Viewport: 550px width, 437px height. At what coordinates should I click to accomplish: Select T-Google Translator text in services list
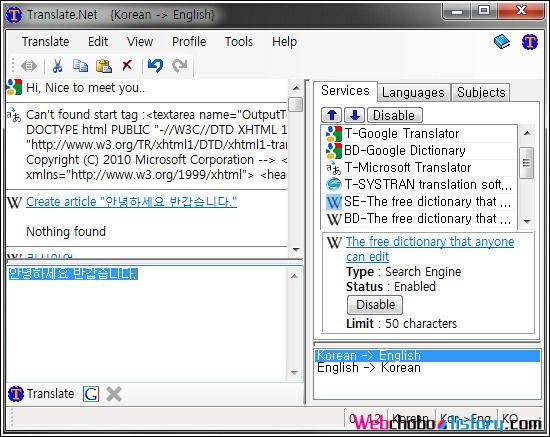[402, 134]
